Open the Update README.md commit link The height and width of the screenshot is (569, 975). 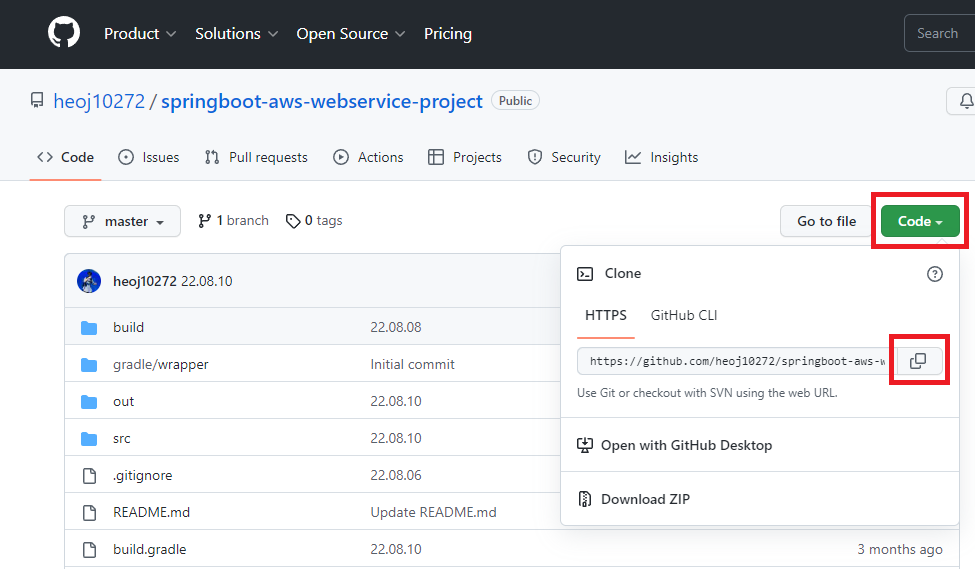click(x=433, y=512)
